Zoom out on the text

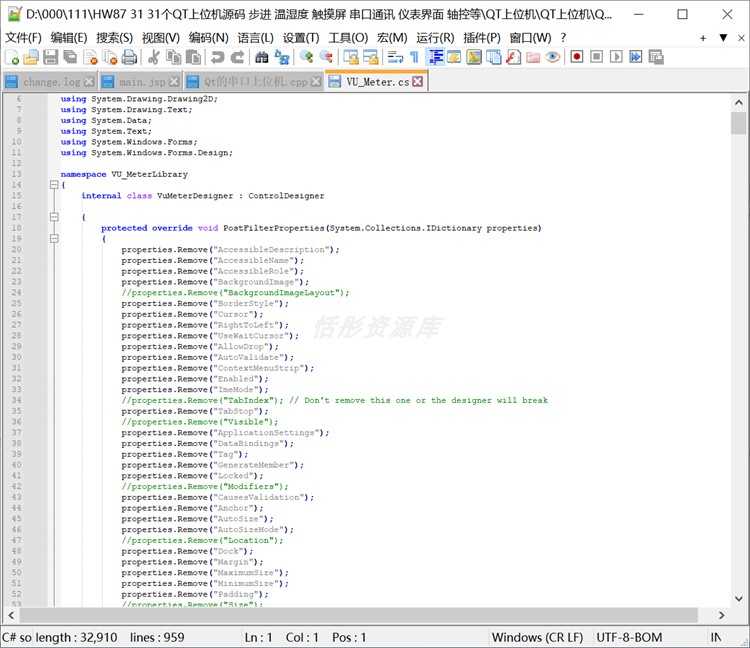click(x=326, y=57)
